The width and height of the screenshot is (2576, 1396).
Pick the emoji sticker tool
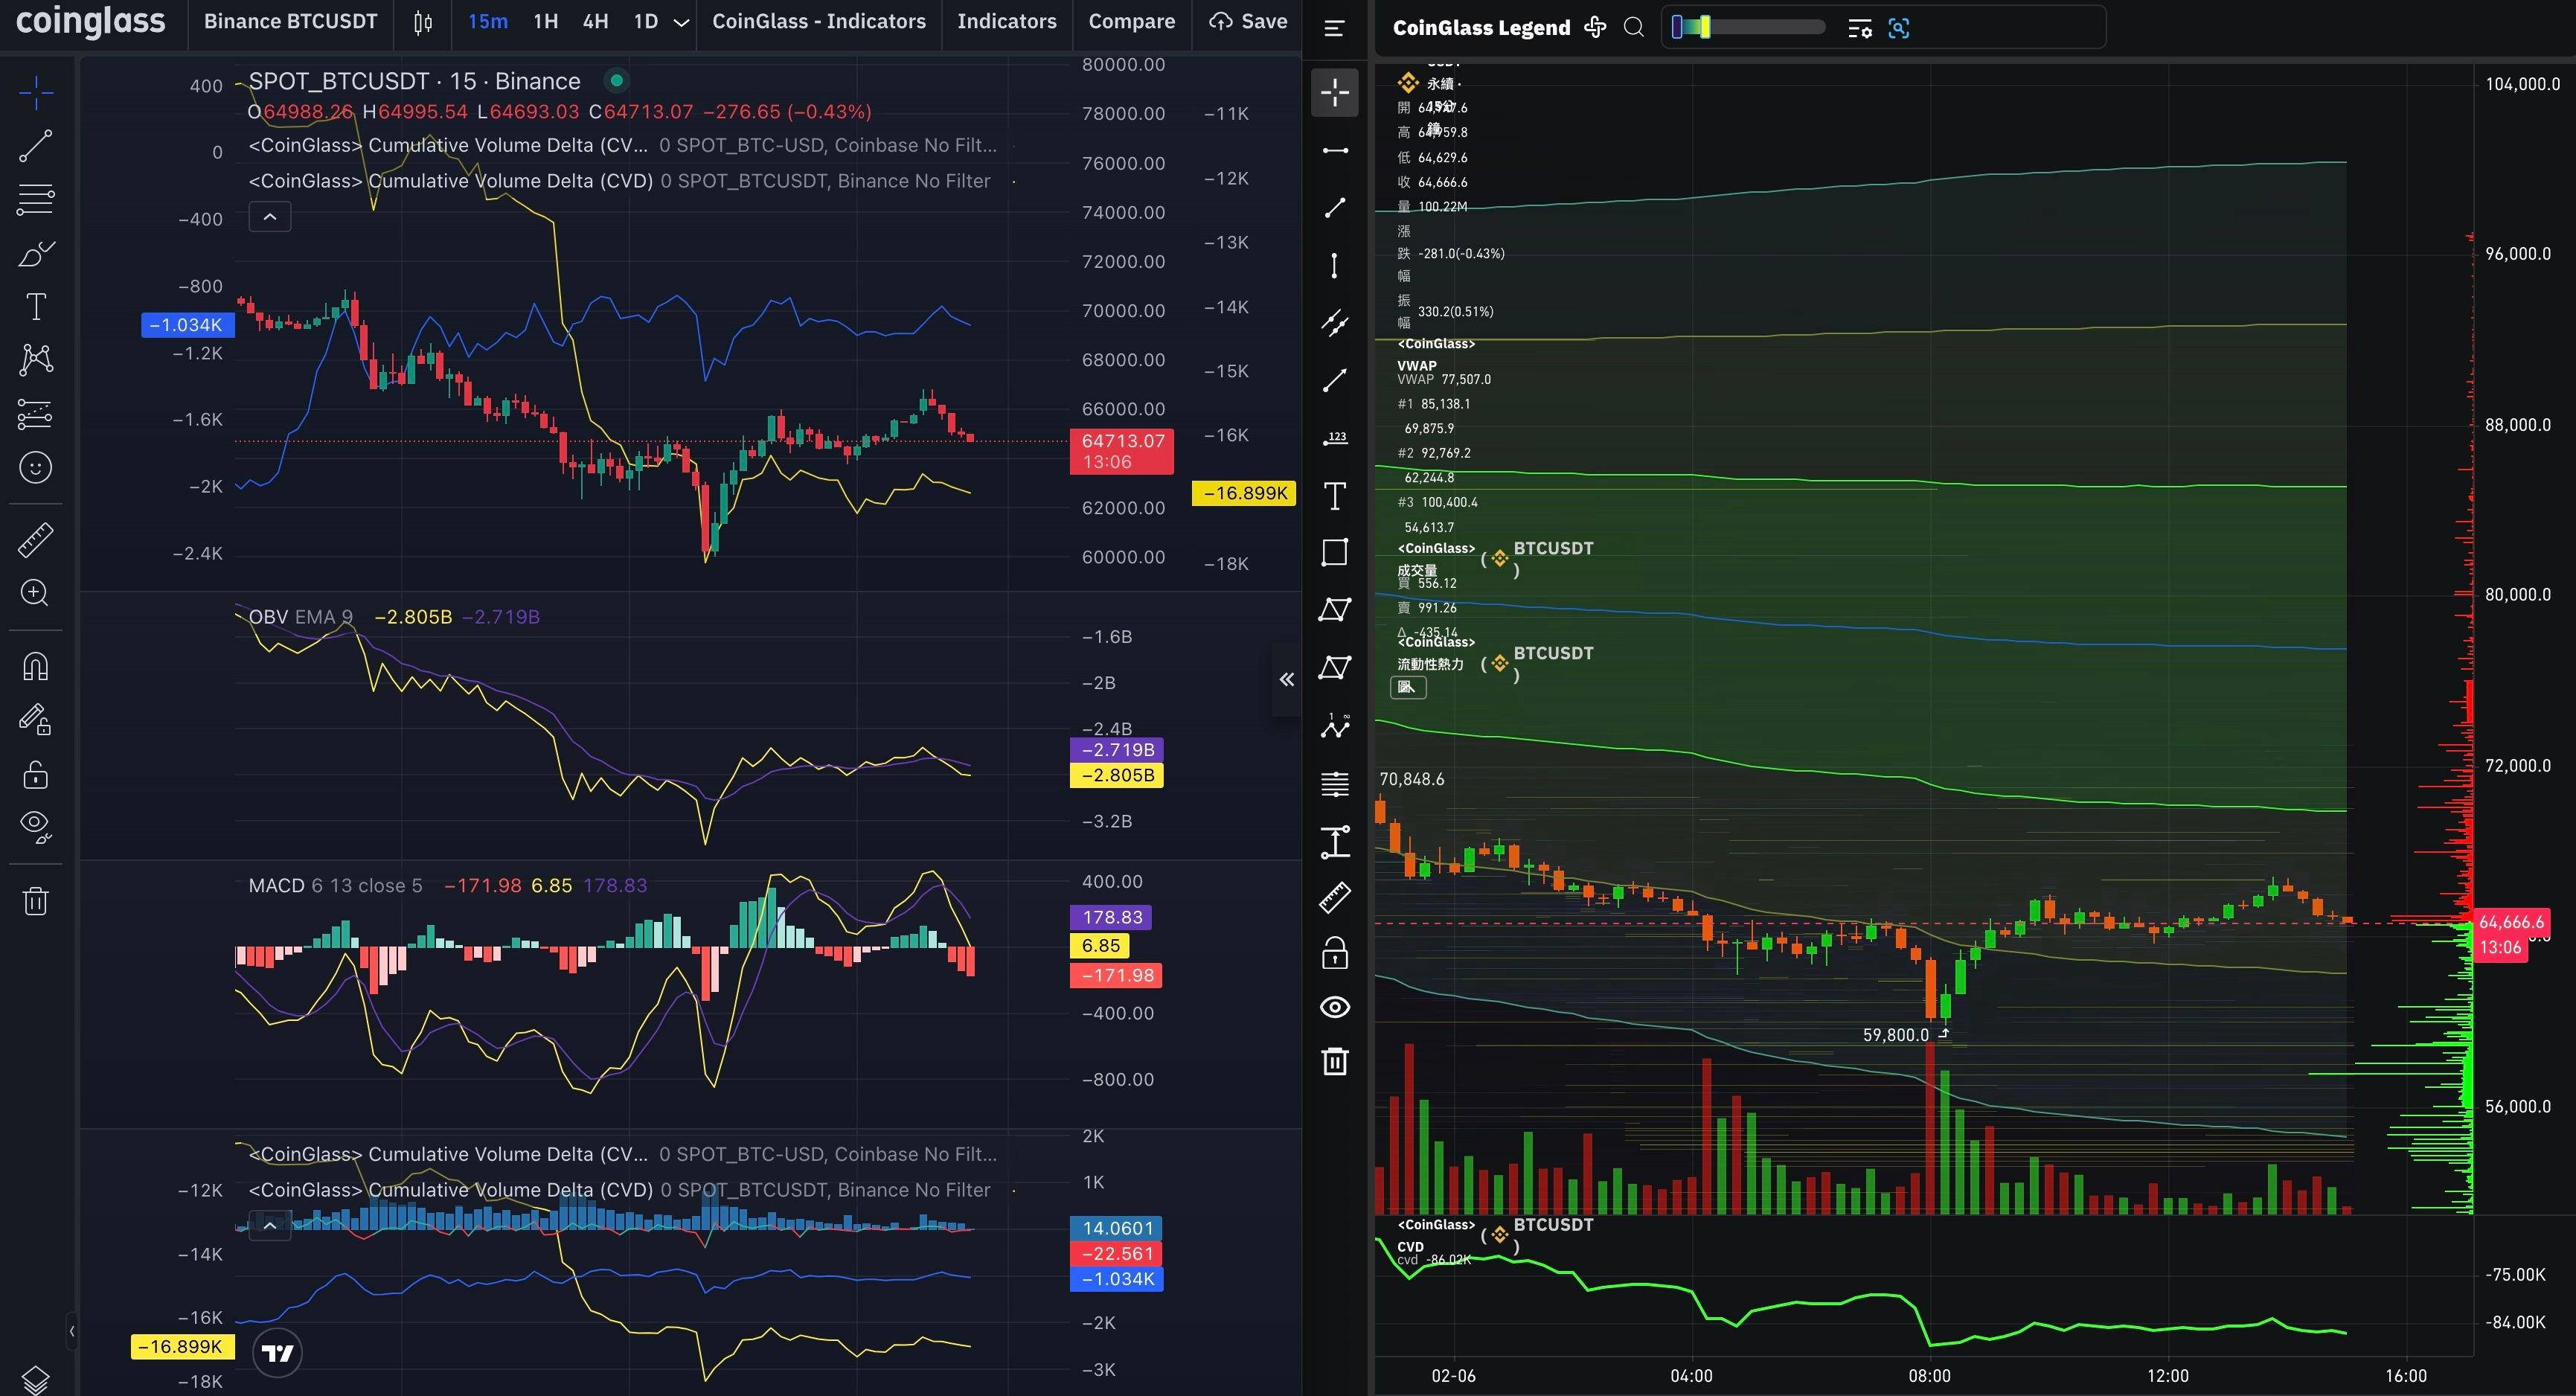[35, 468]
